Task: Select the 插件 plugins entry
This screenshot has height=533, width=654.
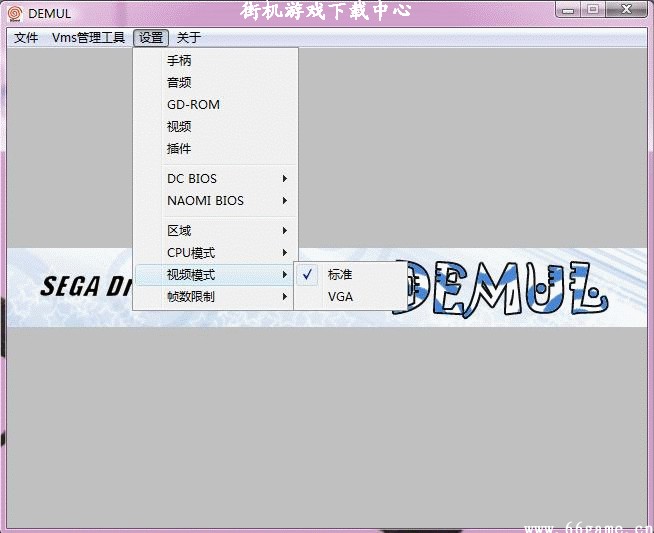Action: (179, 149)
